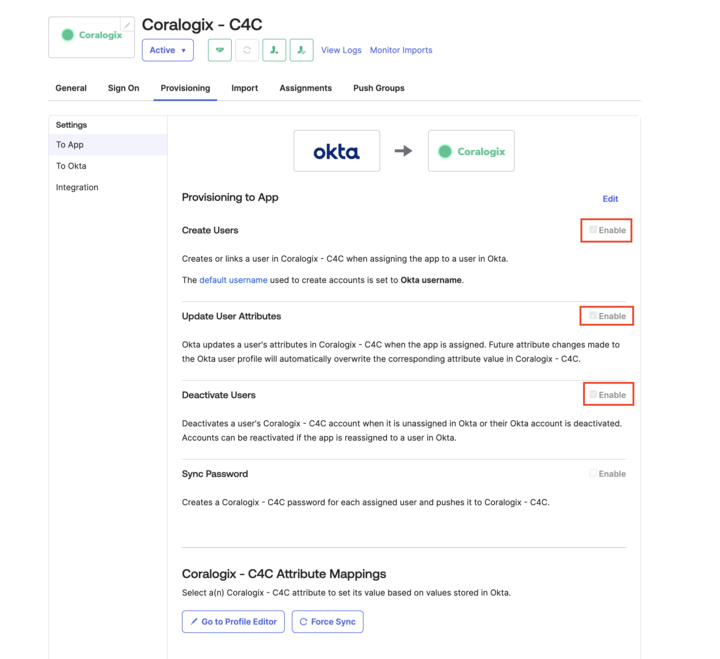The image size is (720, 659).
Task: Switch to the General tab
Action: click(x=71, y=88)
